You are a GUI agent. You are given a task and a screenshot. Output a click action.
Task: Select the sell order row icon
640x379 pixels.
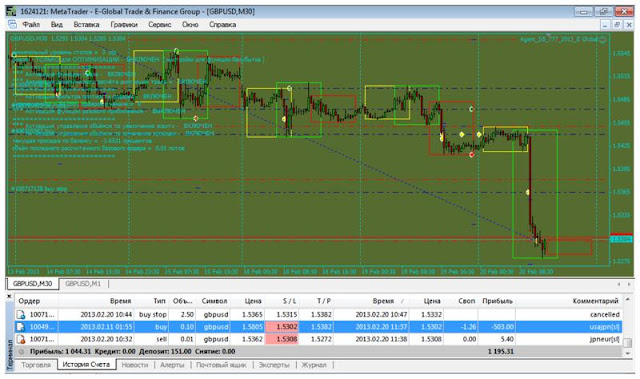point(21,339)
